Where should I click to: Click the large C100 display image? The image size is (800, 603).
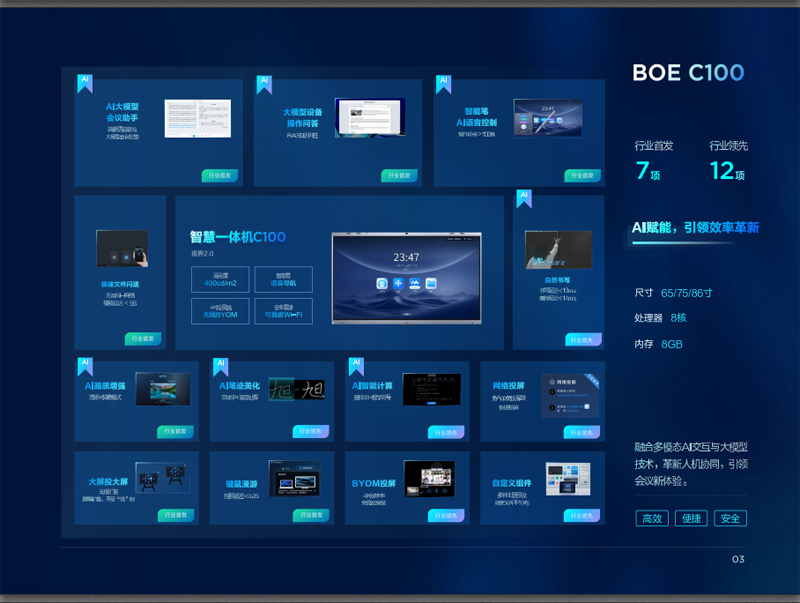coord(407,278)
